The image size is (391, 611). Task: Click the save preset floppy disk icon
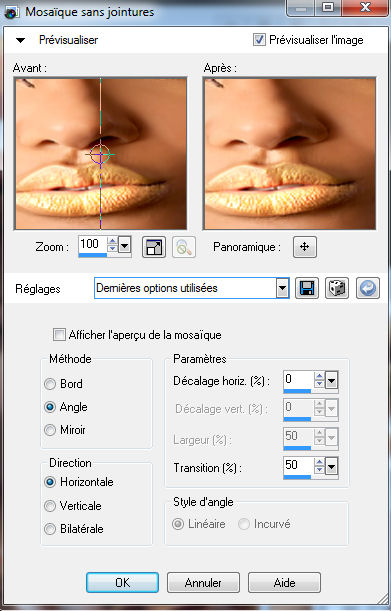[x=306, y=288]
